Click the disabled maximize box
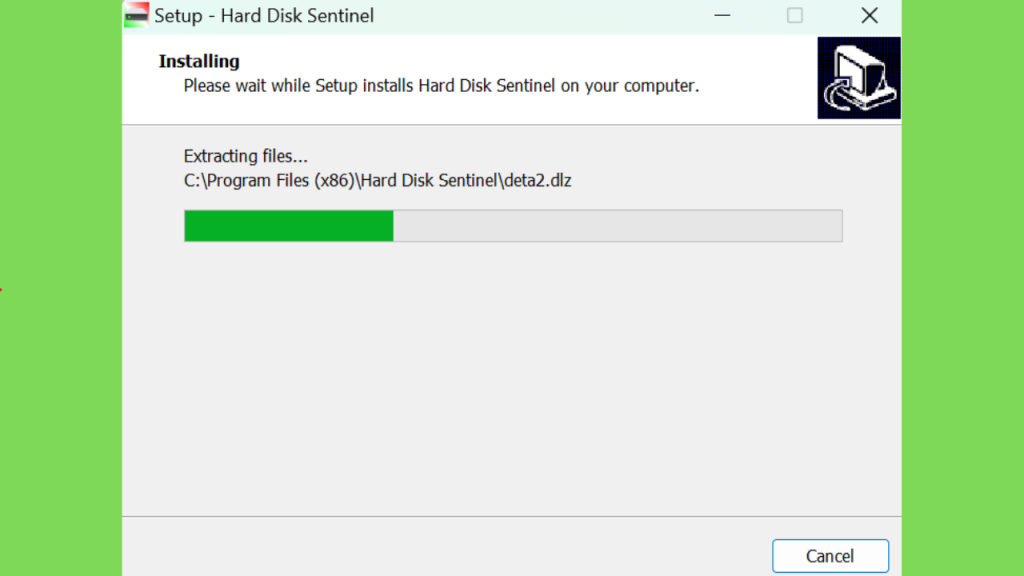Viewport: 1024px width, 576px height. [x=795, y=15]
